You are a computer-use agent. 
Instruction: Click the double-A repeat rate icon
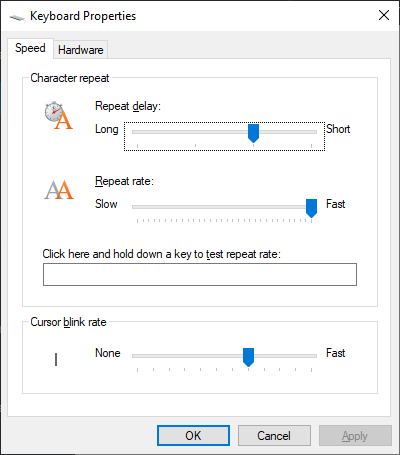59,190
